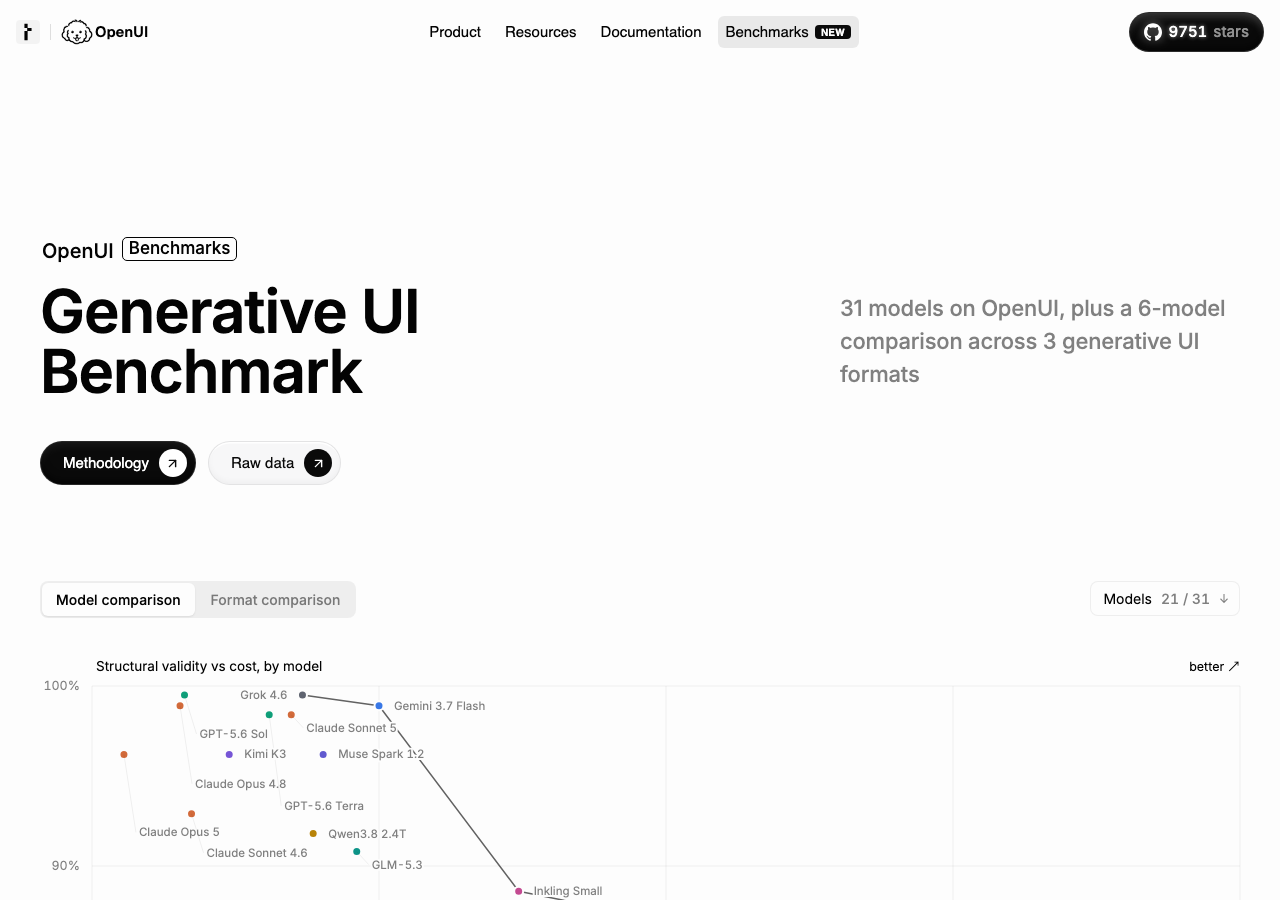Click the "Claude Opus 5" chart label

point(179,832)
